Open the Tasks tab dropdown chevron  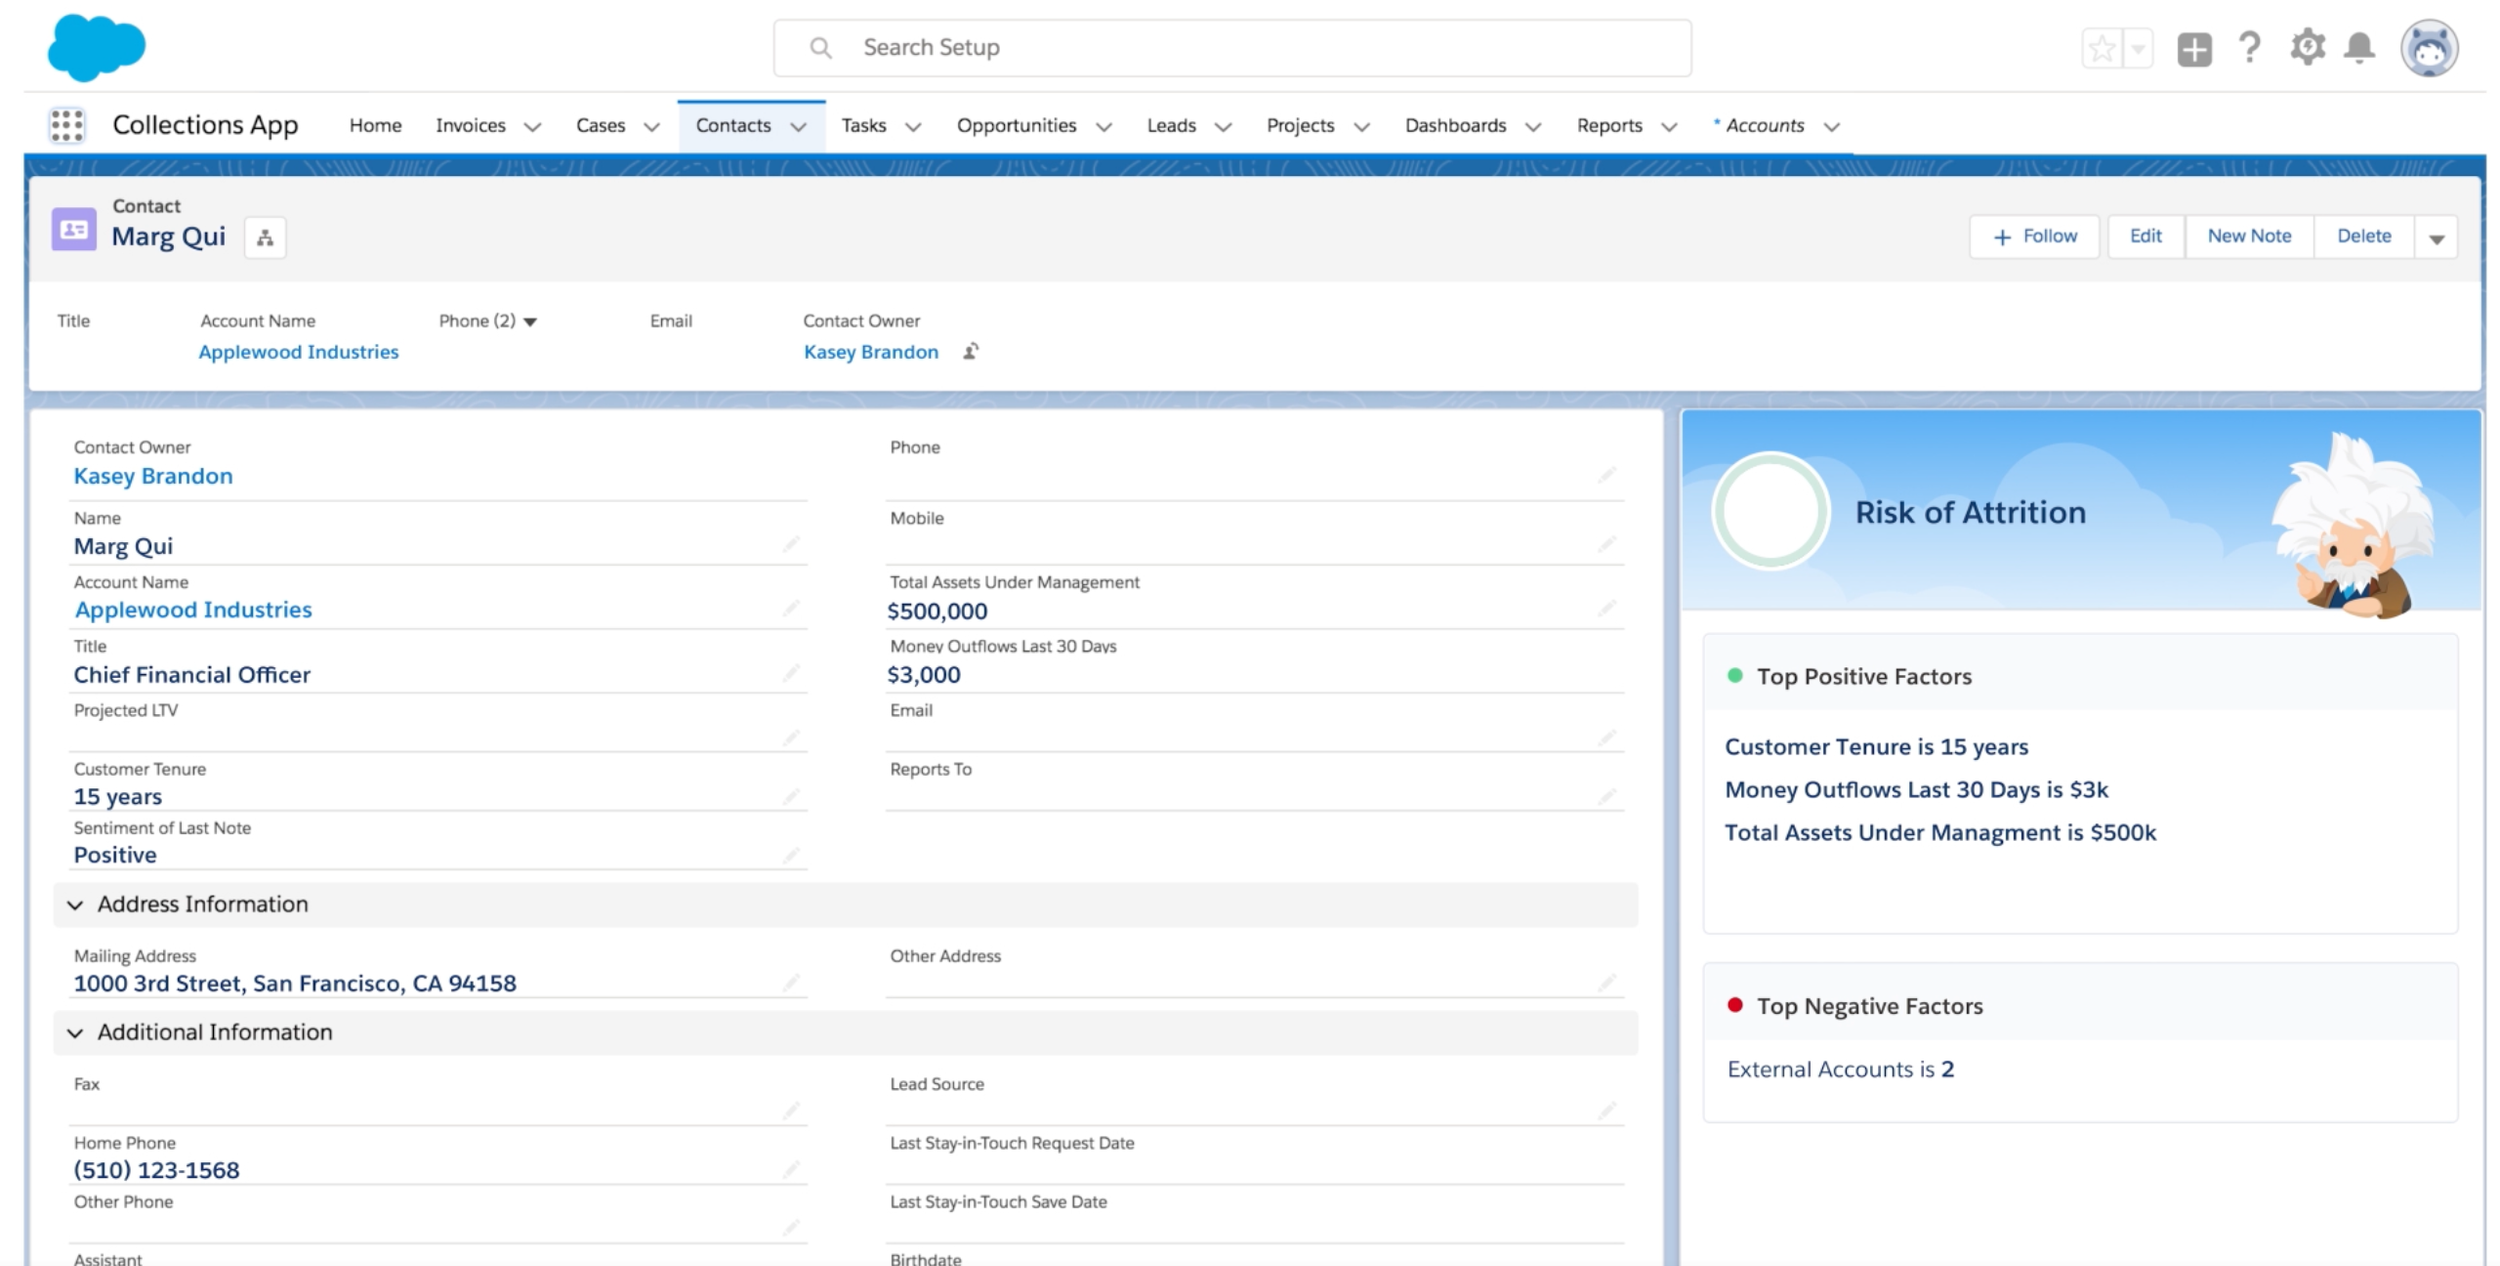click(x=913, y=127)
